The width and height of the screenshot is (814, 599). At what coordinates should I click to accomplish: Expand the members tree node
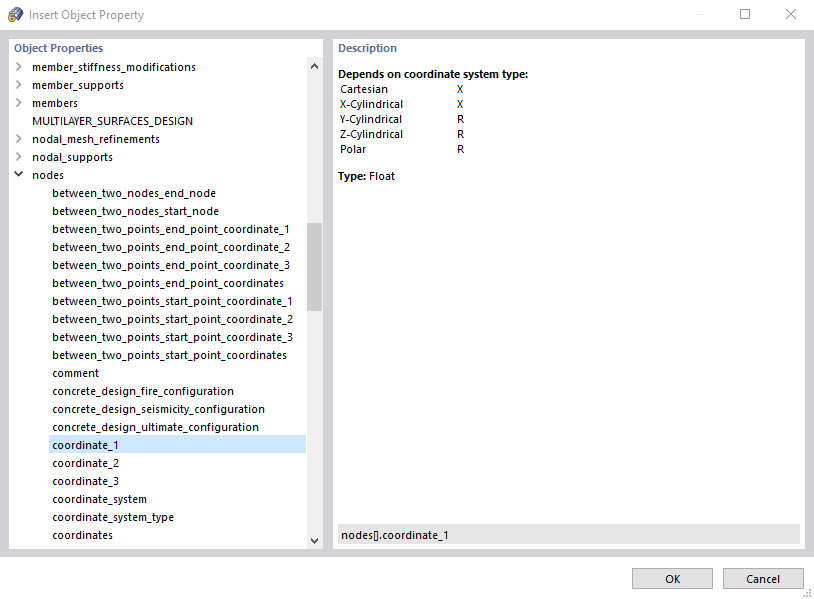(18, 103)
